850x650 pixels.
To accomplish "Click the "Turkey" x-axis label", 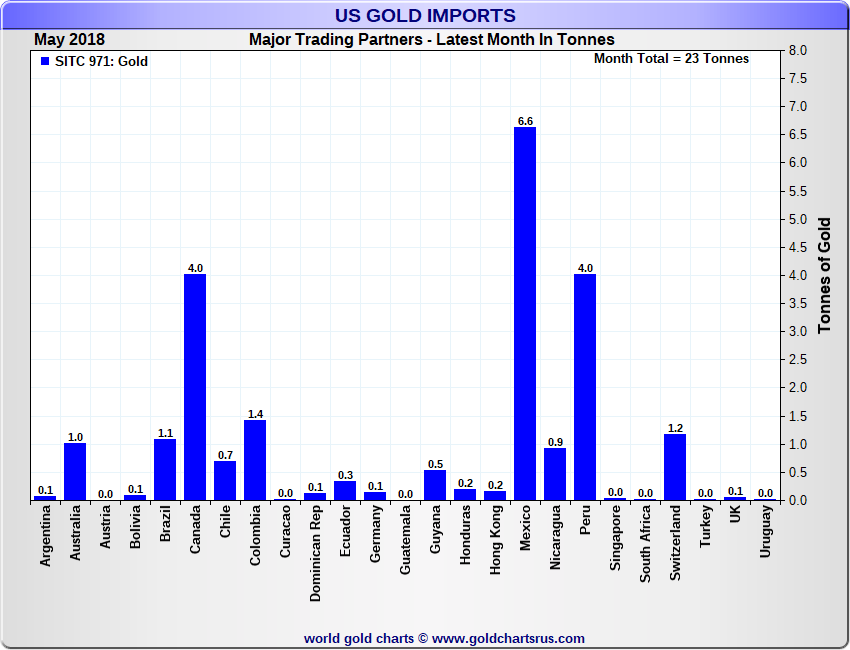I will 705,526.
